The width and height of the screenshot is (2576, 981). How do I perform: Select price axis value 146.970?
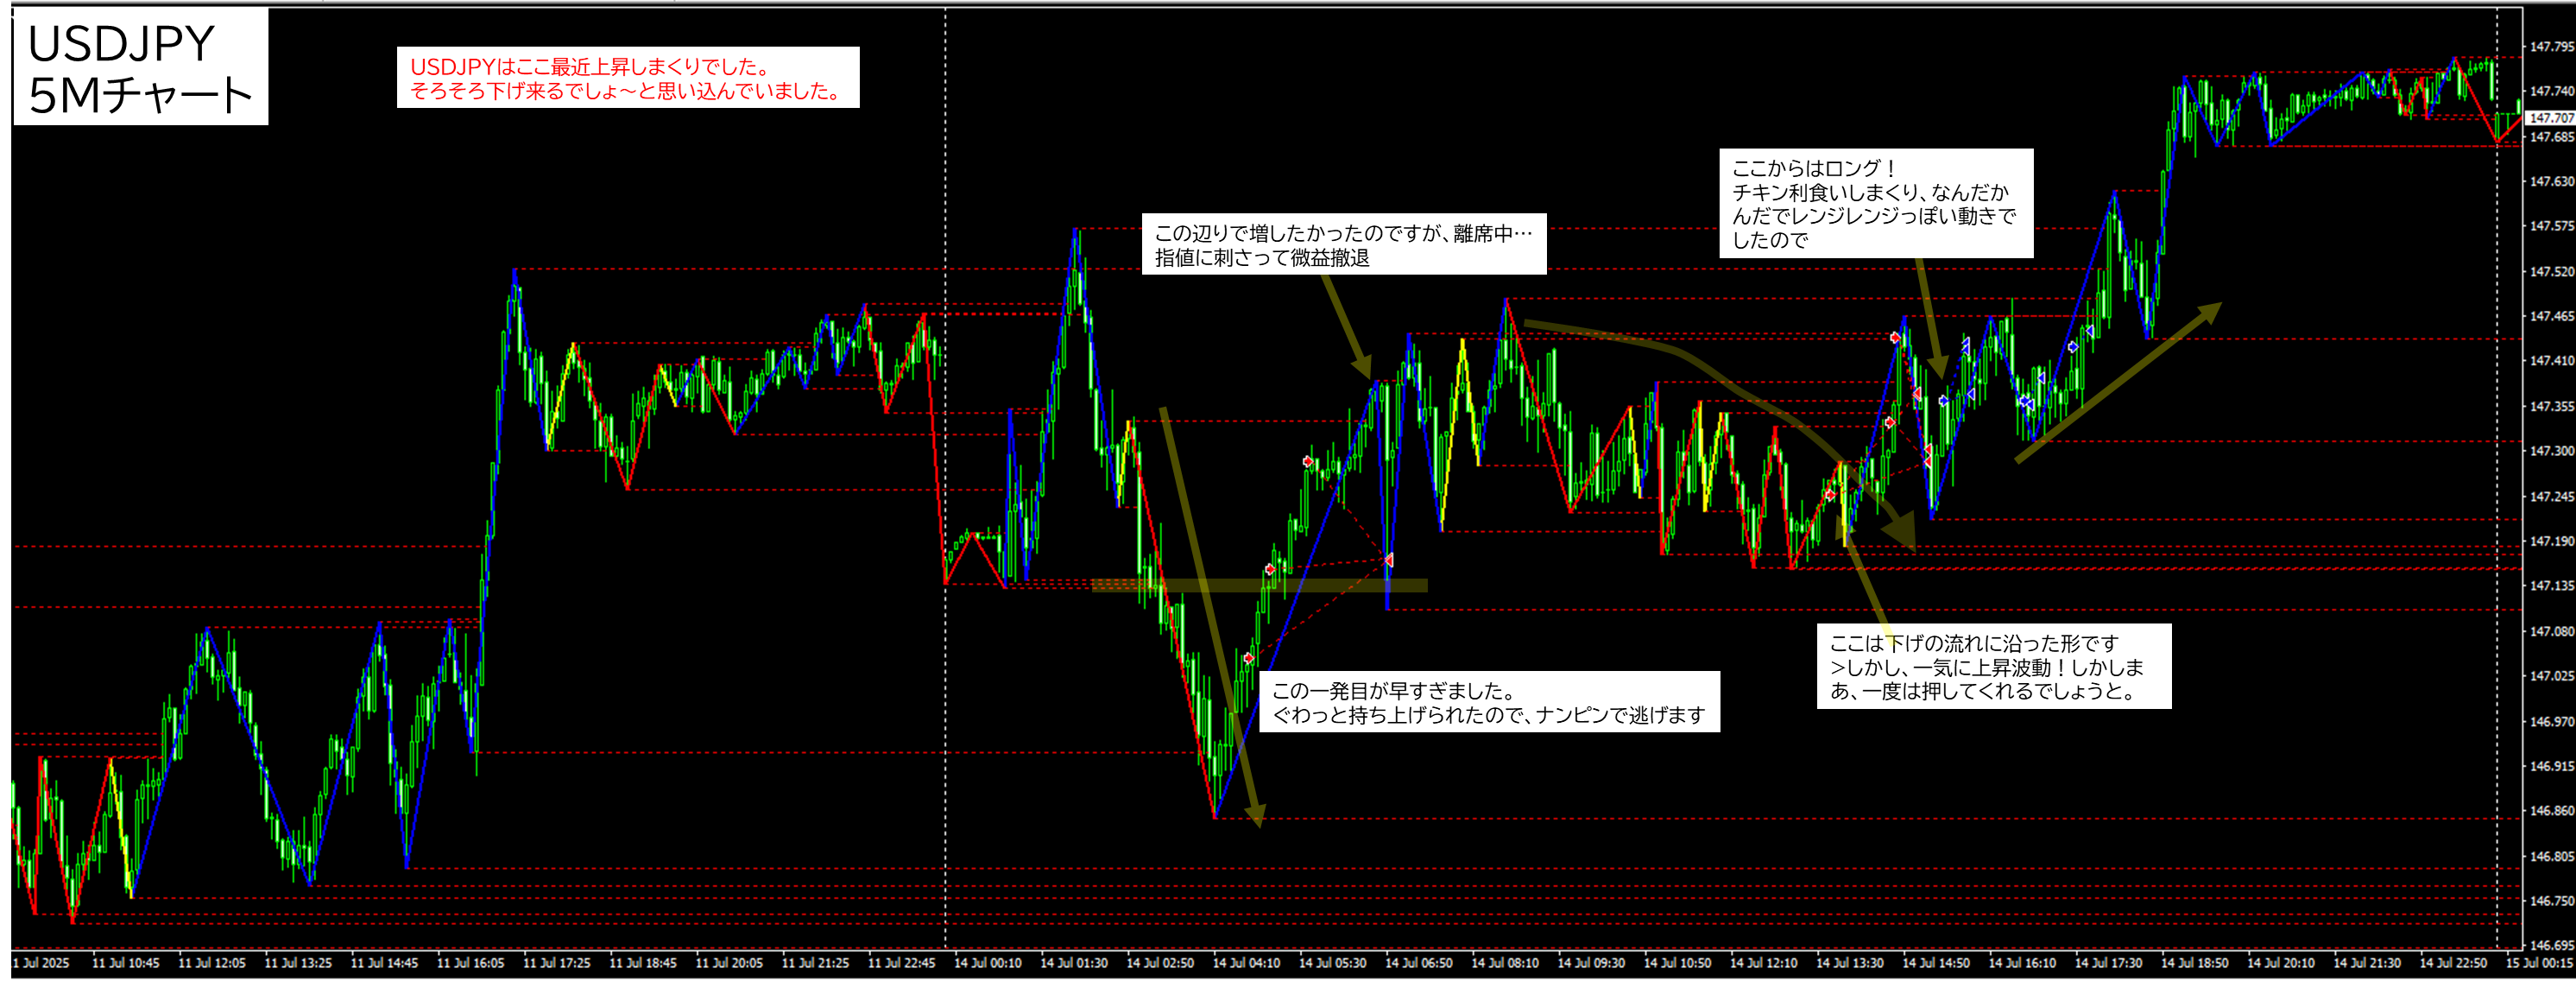pos(2551,721)
